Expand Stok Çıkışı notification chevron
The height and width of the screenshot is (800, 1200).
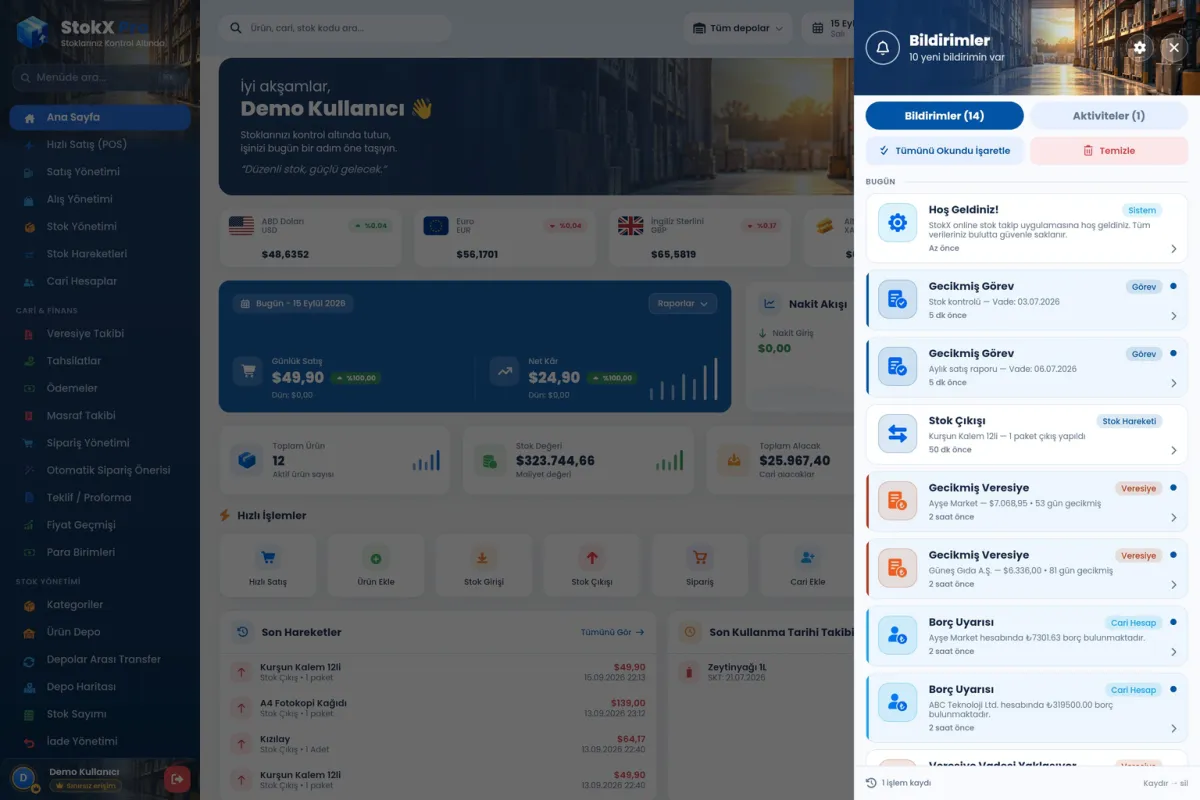[x=1173, y=450]
